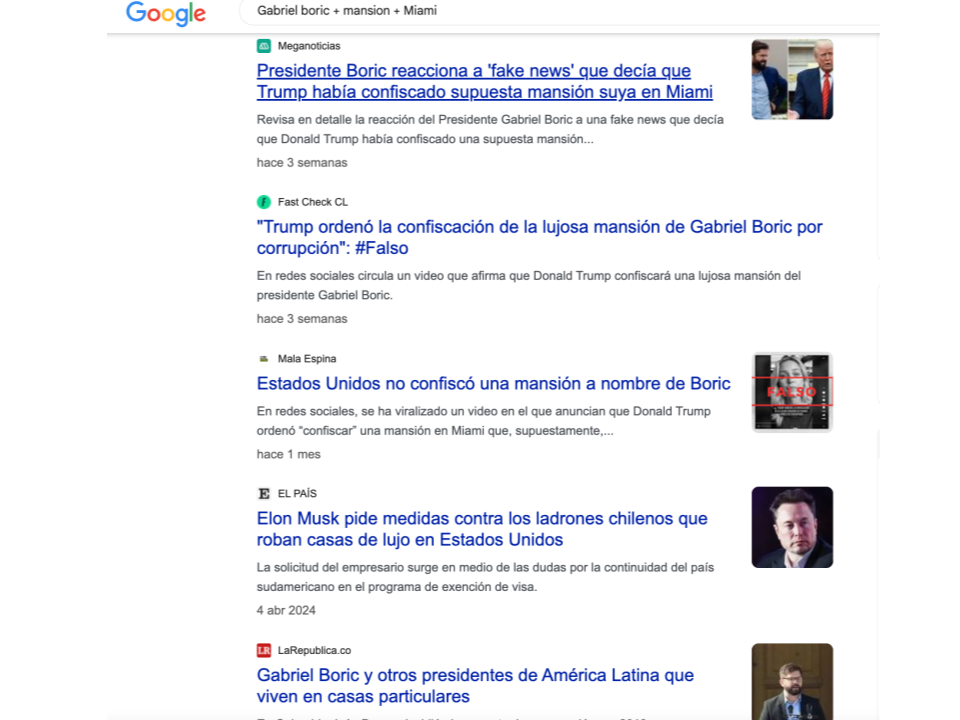Image resolution: width=960 pixels, height=720 pixels.
Task: Click the Boric at podium thumbnail
Action: pos(792,681)
